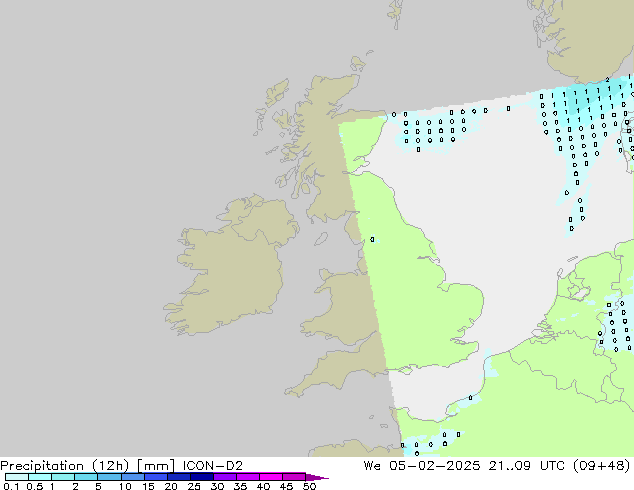Select the 40–45 mm pink legend swatch

(271, 477)
